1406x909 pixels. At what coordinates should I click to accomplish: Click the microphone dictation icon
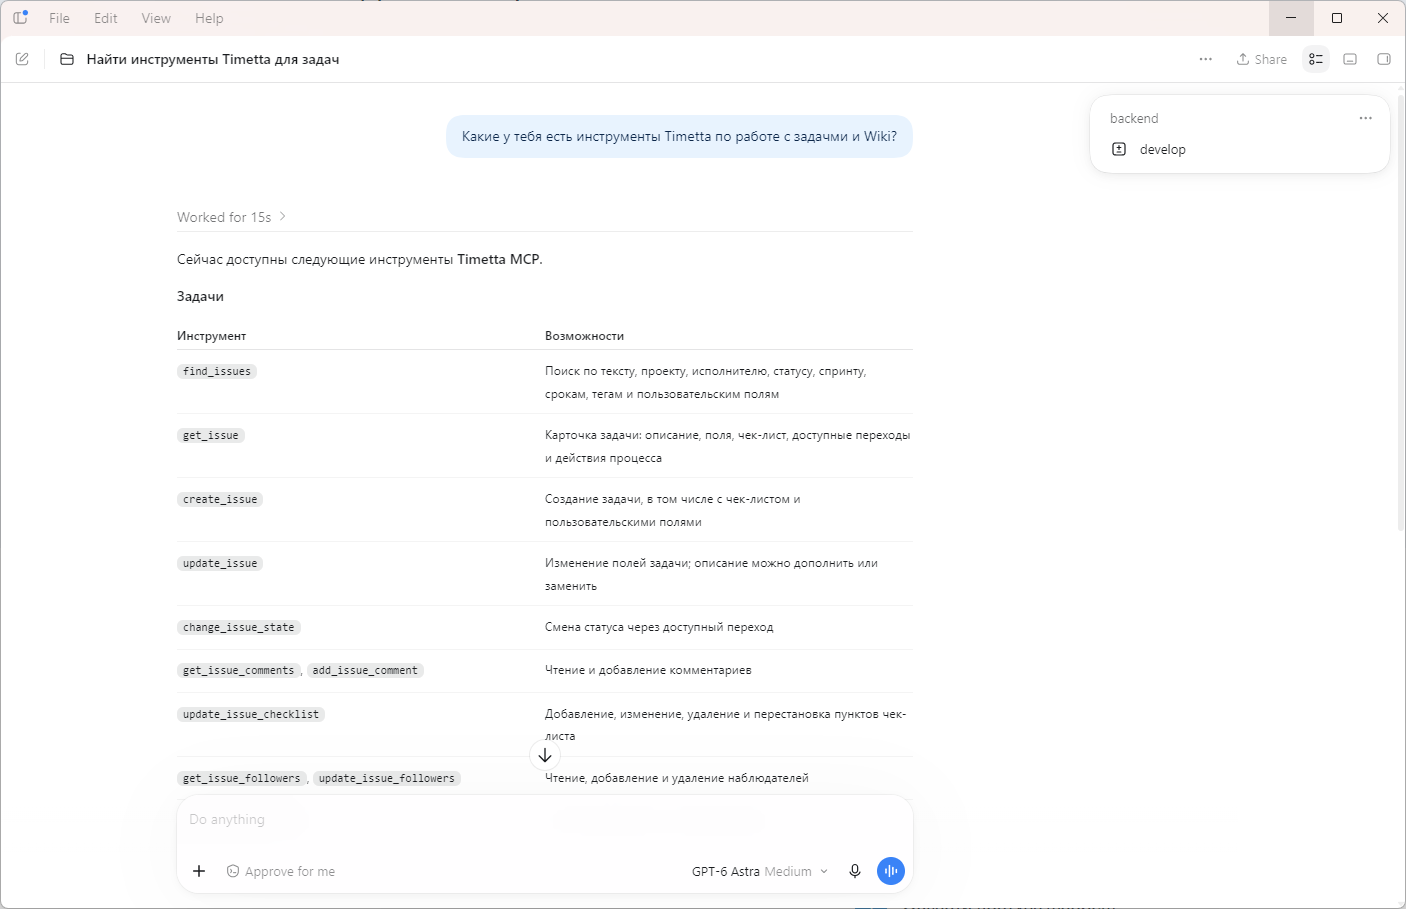click(x=855, y=871)
